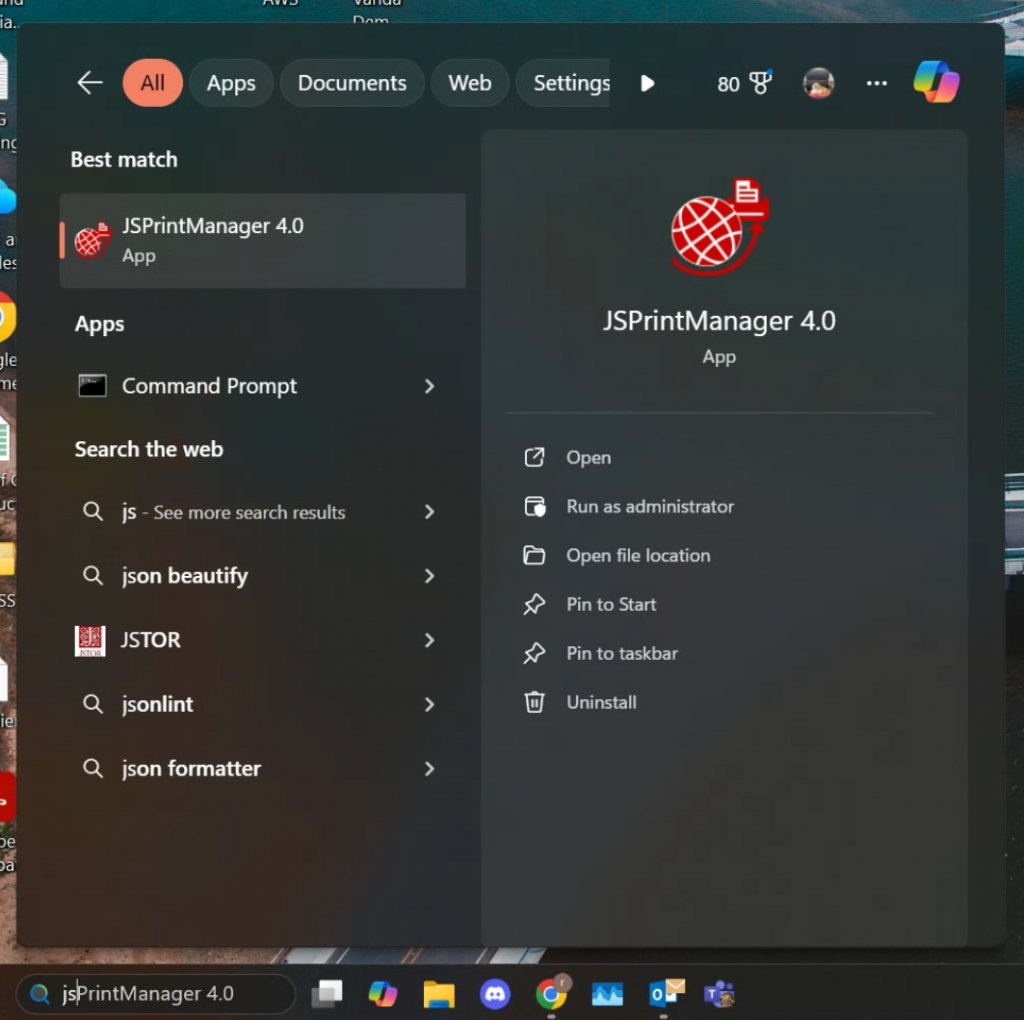Click the rewards trophy points icon
The image size is (1024, 1020).
[x=760, y=84]
